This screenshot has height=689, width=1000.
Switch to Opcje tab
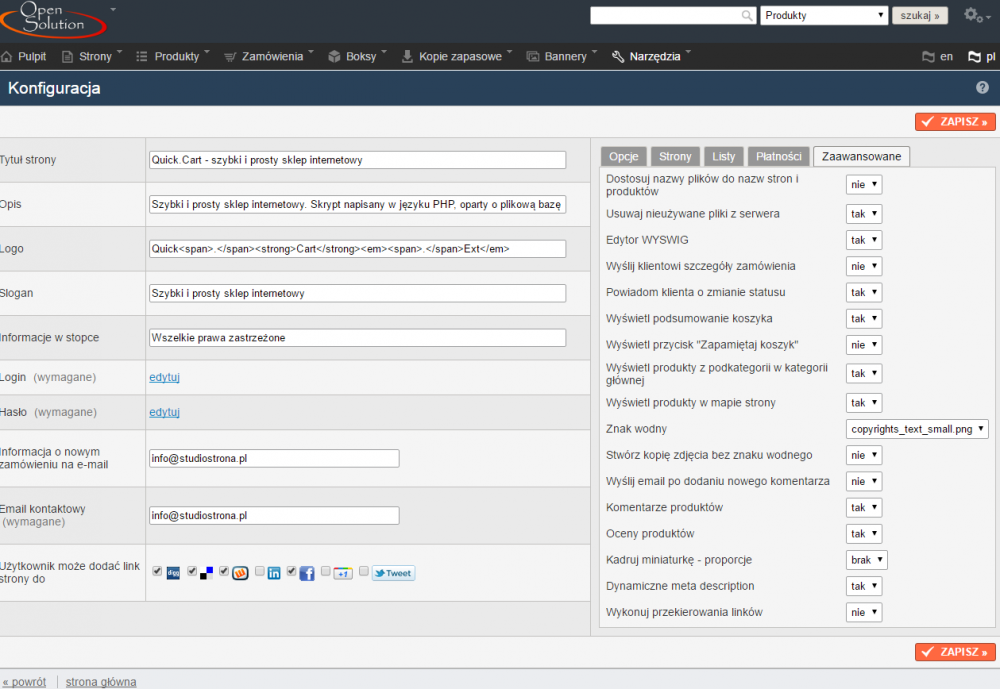click(x=624, y=156)
